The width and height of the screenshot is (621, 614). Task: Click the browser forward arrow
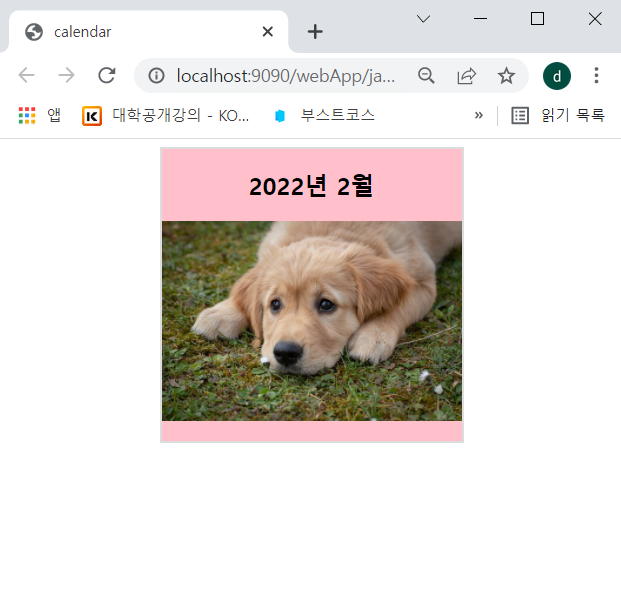point(66,75)
